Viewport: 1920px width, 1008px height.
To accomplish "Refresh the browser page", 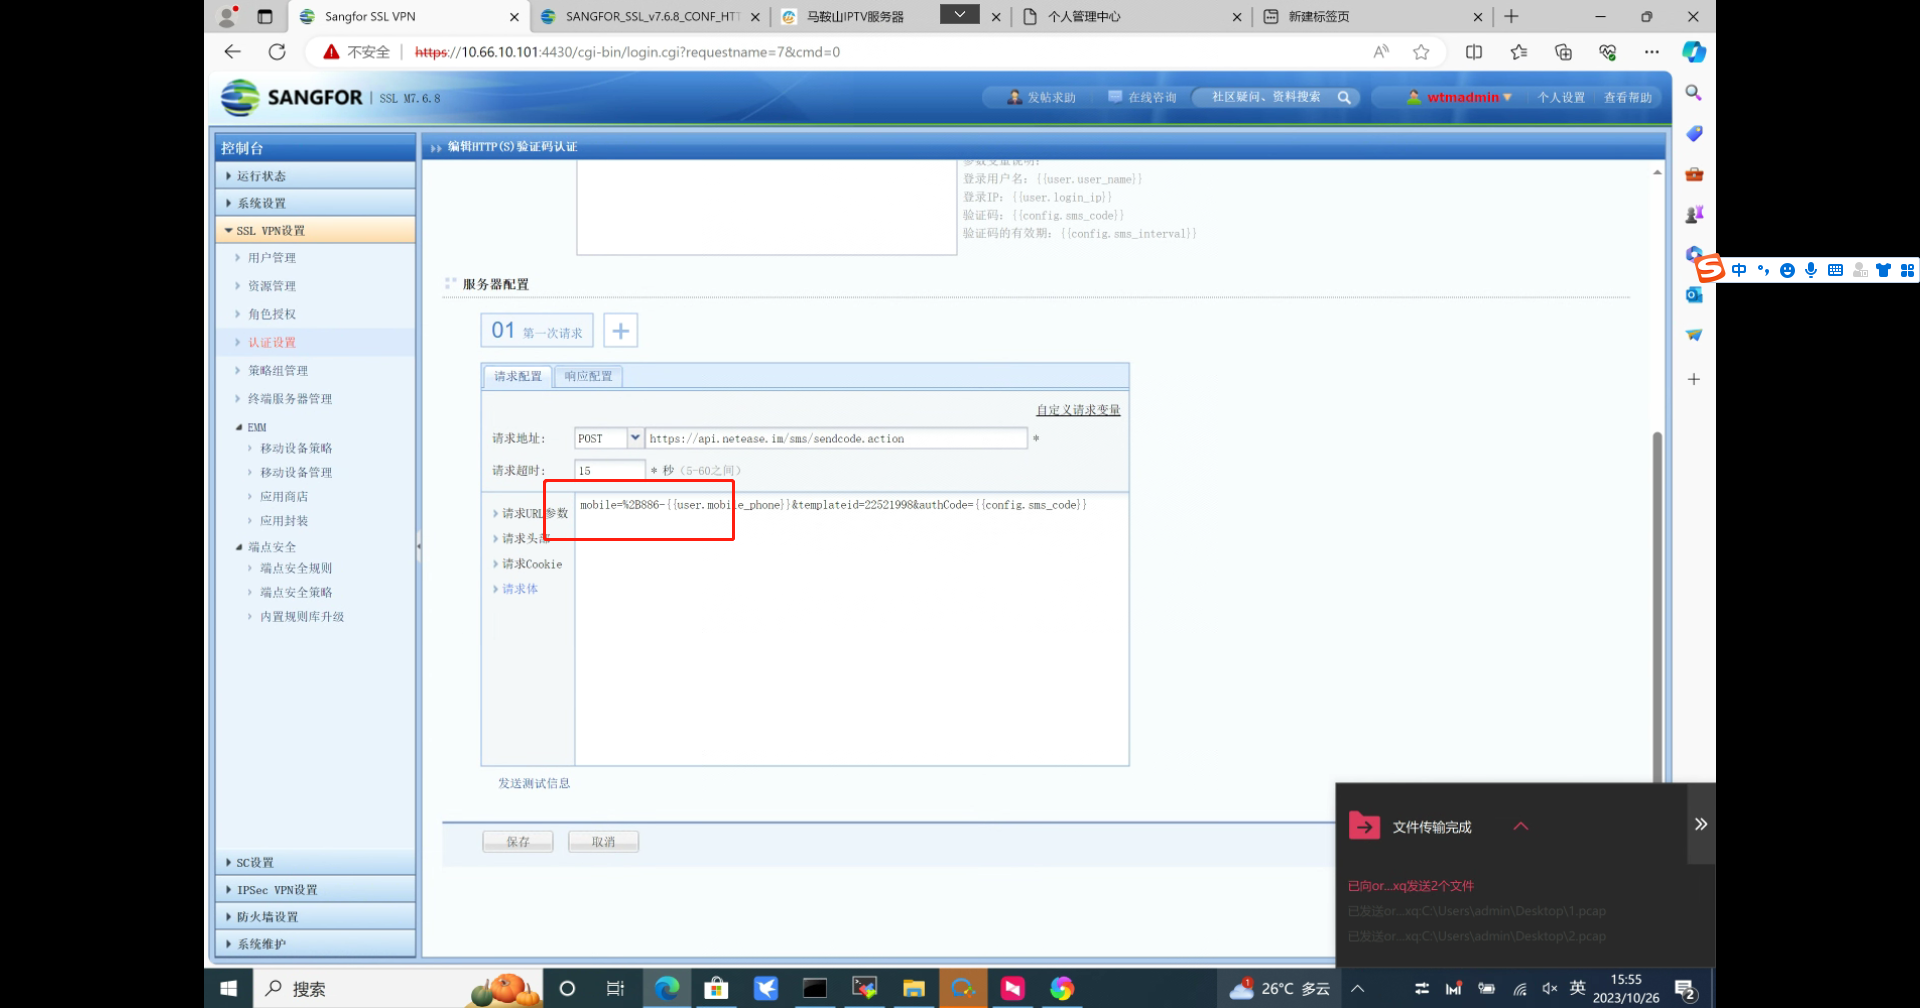I will tap(277, 52).
